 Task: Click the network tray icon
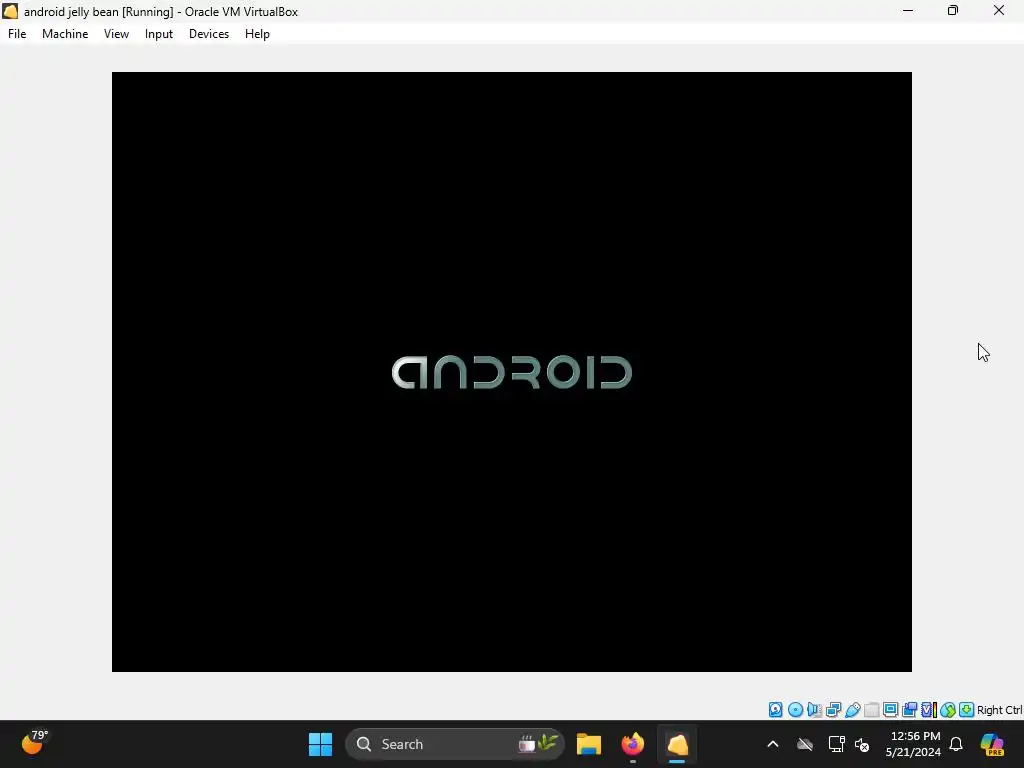(x=836, y=744)
